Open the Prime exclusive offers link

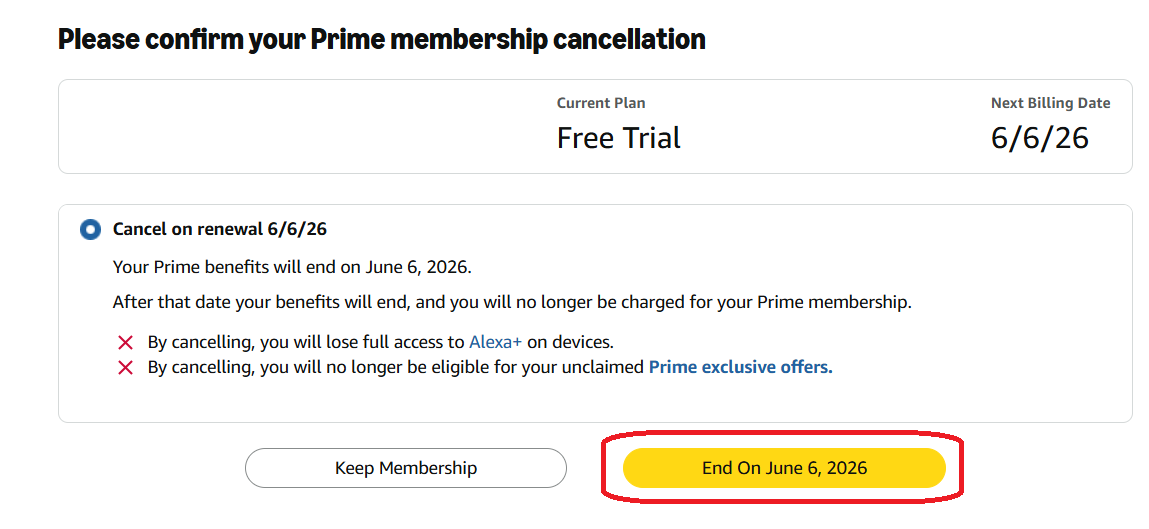click(741, 366)
